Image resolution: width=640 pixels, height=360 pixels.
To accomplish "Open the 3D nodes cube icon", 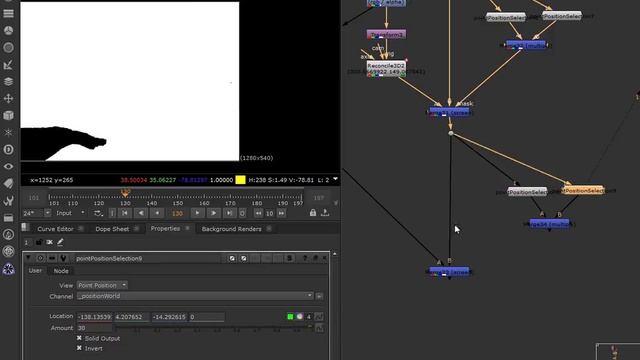I will 8,116.
